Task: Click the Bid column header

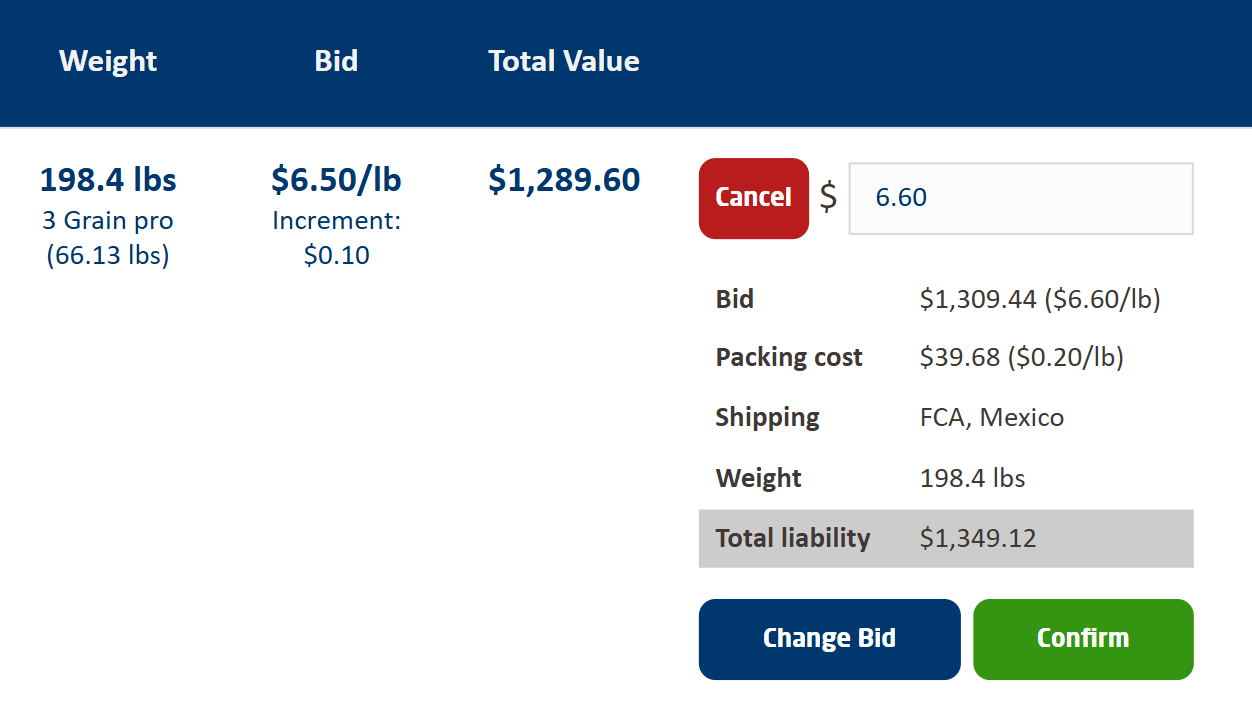Action: coord(336,61)
